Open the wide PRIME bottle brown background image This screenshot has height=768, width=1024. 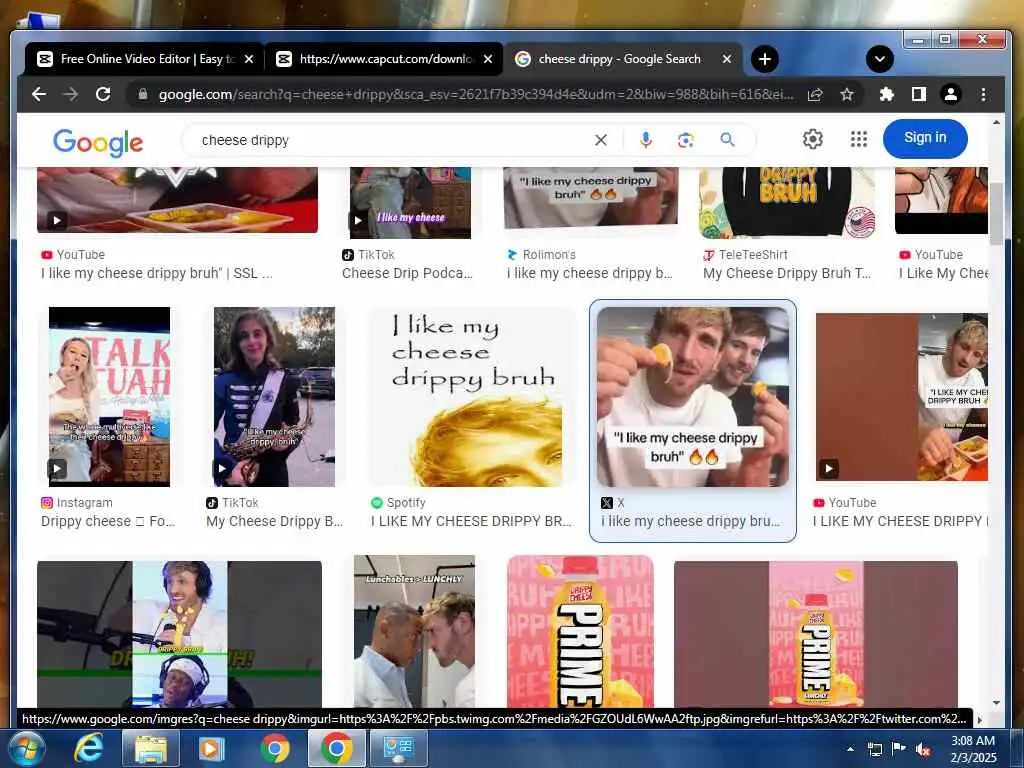pyautogui.click(x=816, y=633)
